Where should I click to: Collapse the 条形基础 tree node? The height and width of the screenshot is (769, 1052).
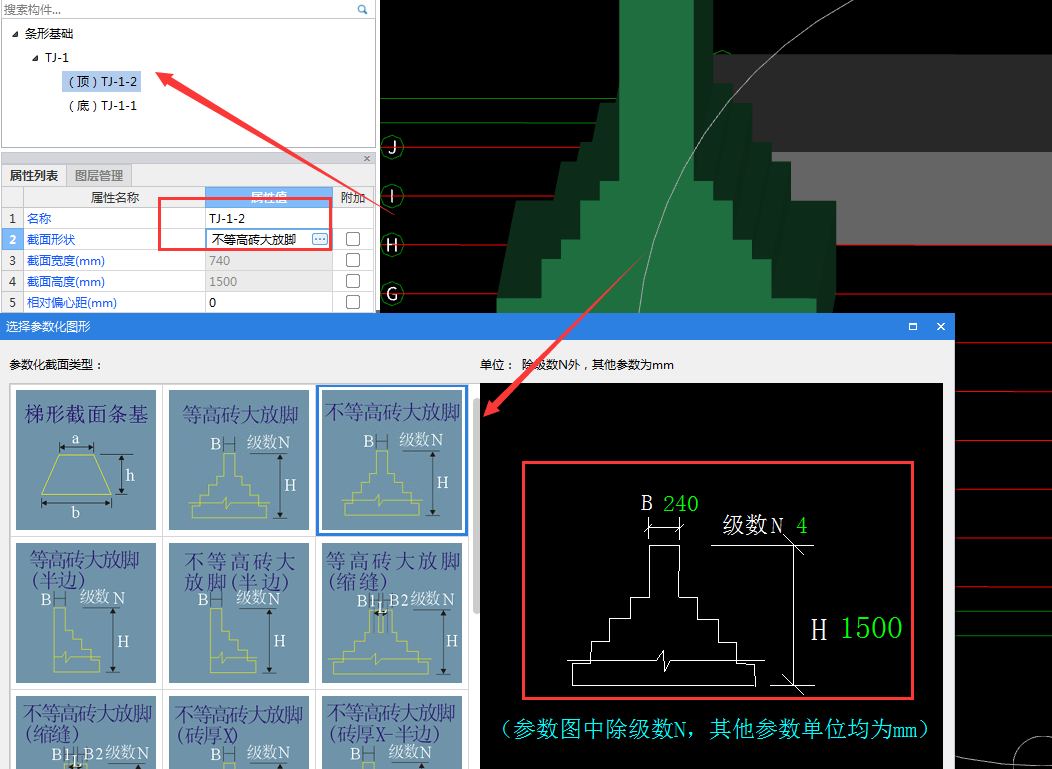(x=15, y=34)
